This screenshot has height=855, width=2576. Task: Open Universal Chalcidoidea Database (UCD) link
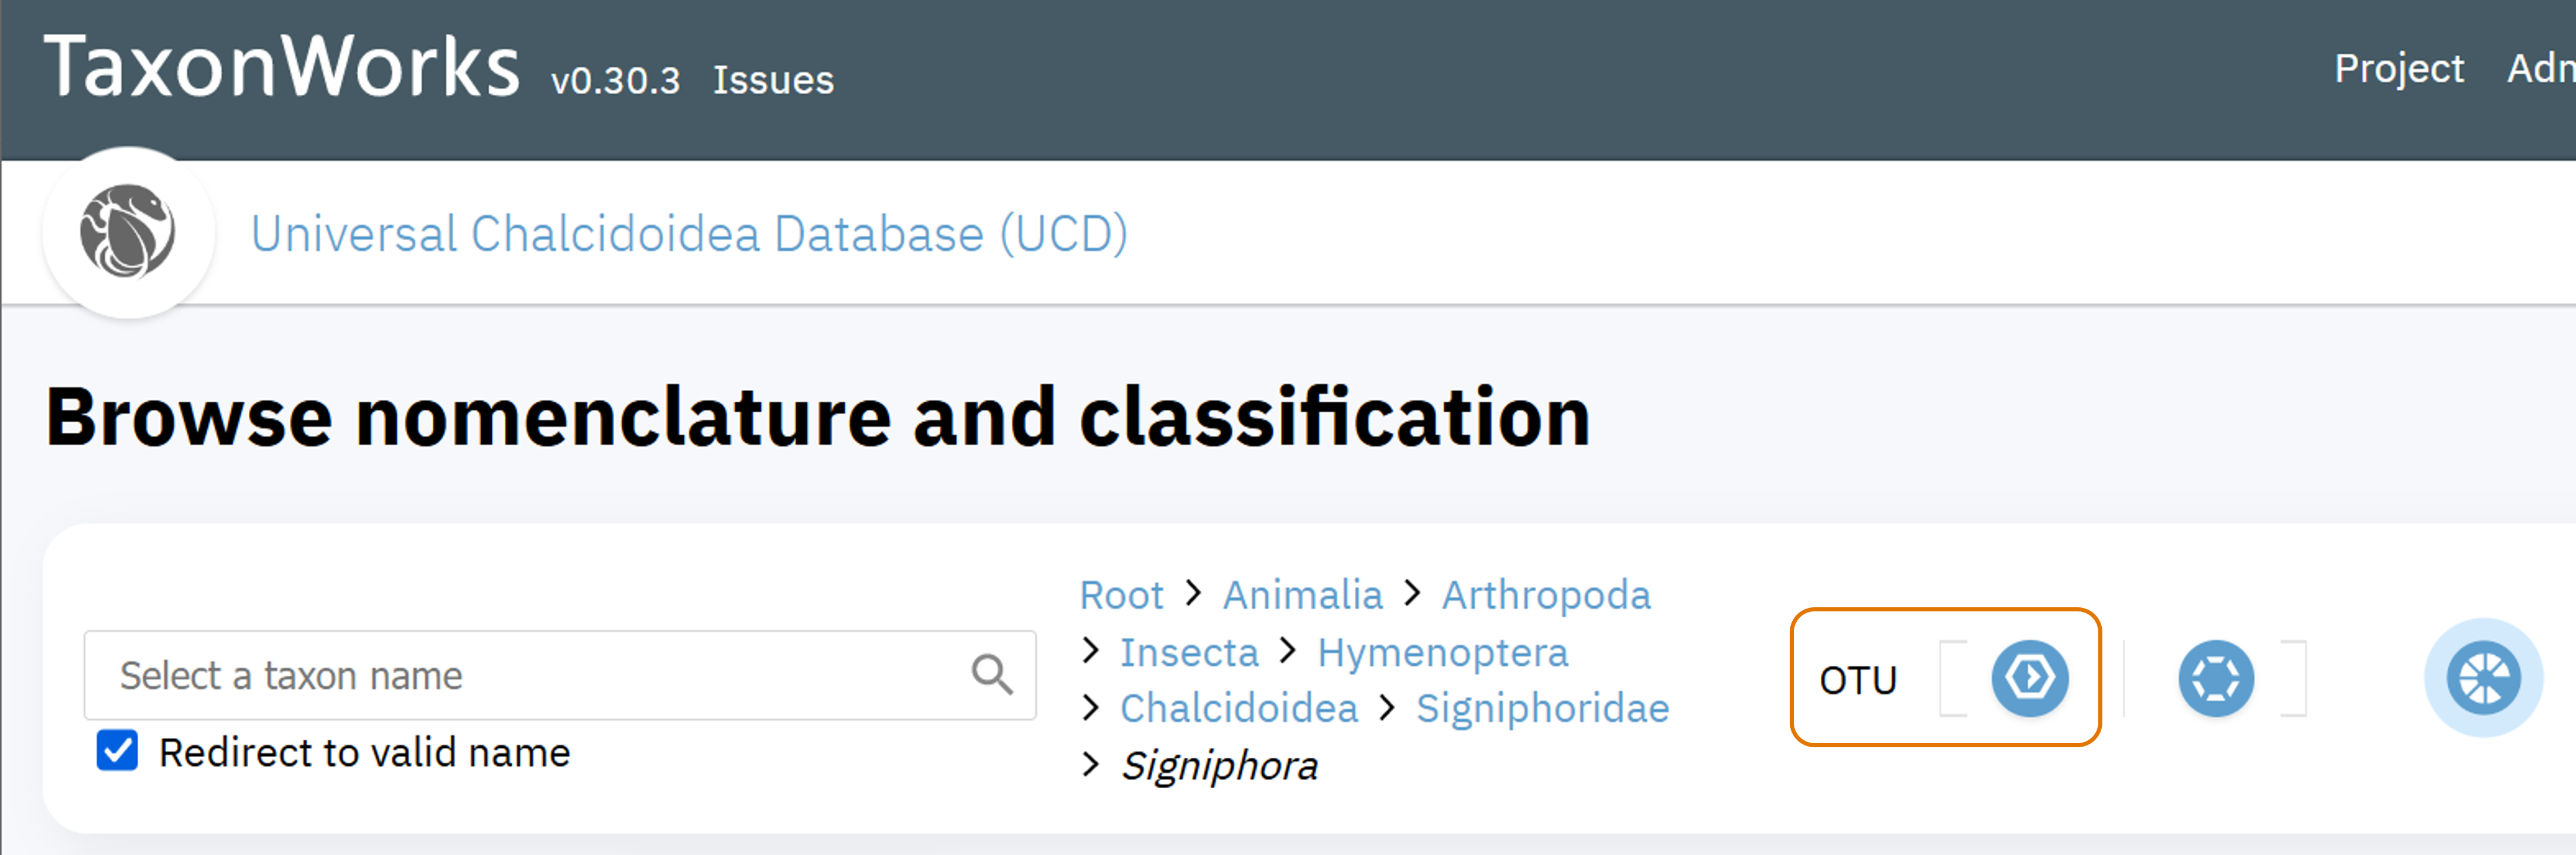[x=689, y=233]
